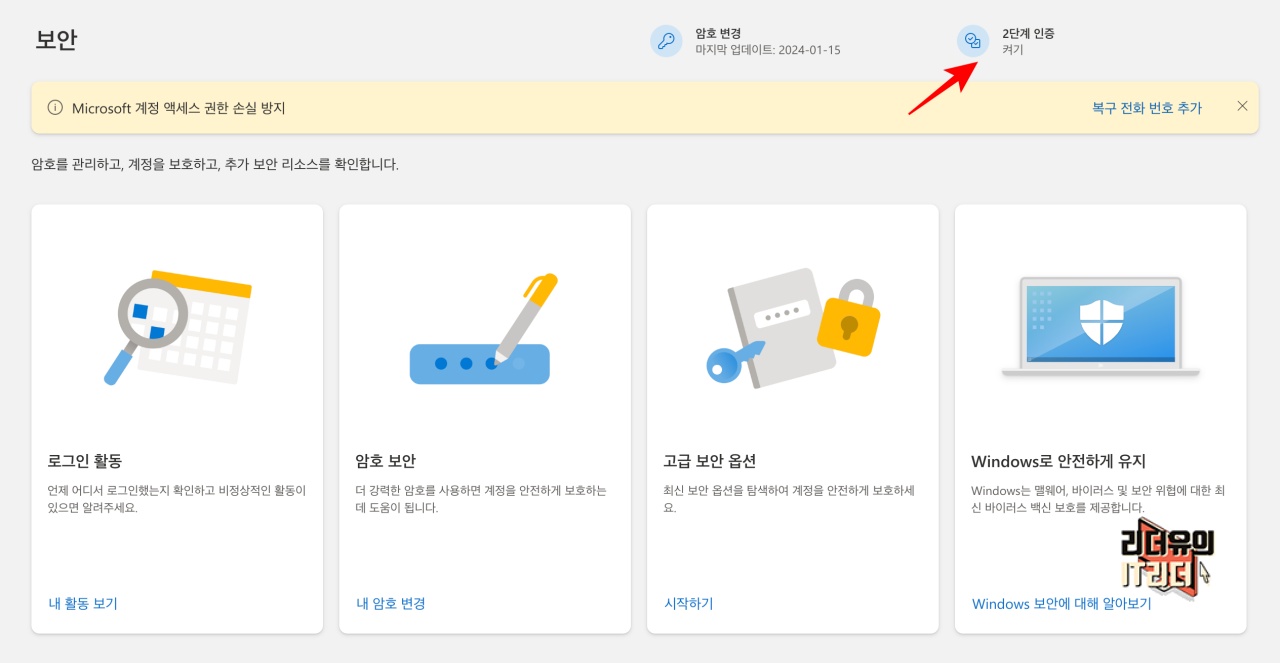
Task: Select the Windows로 안전하게 유지 title
Action: coord(1058,461)
